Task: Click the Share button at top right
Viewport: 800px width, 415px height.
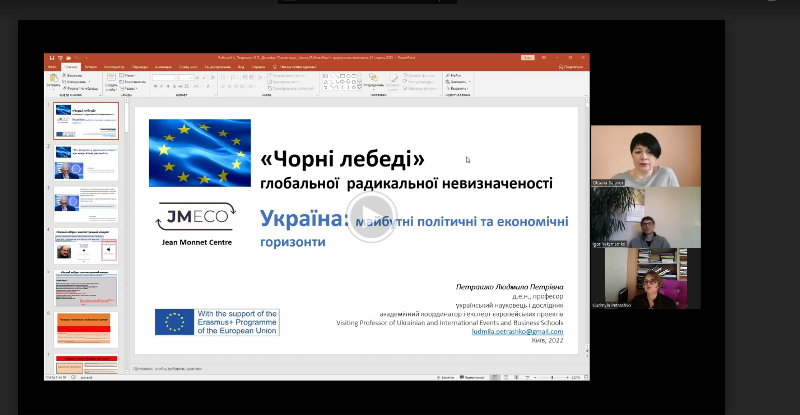Action: pyautogui.click(x=570, y=67)
